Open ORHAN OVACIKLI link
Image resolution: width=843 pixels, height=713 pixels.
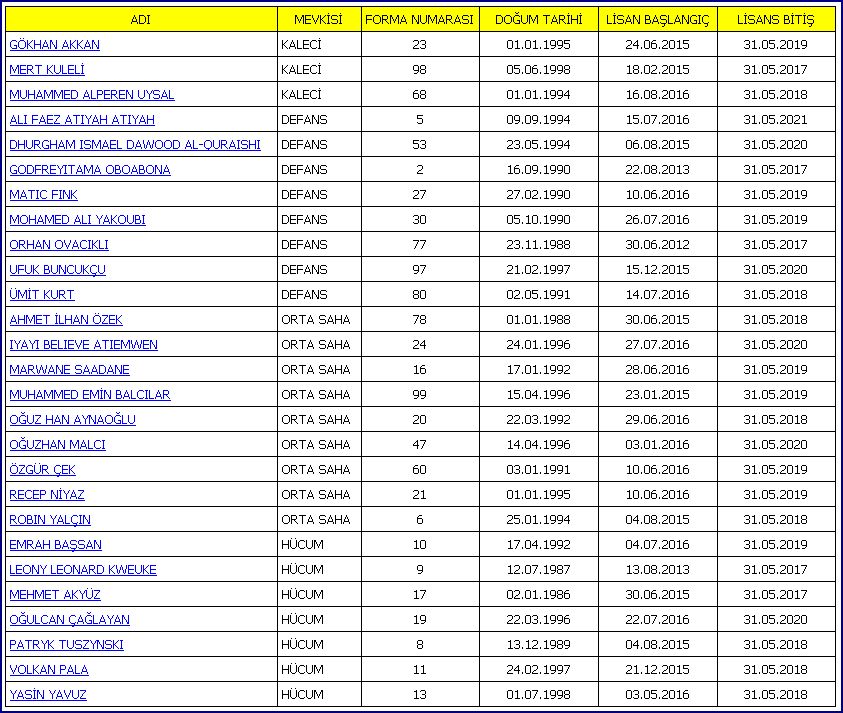click(x=59, y=245)
